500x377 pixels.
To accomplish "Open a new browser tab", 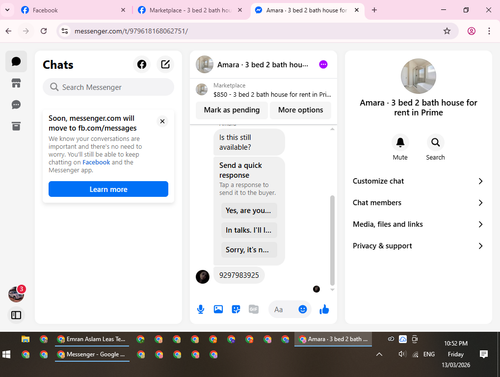I will (x=374, y=10).
